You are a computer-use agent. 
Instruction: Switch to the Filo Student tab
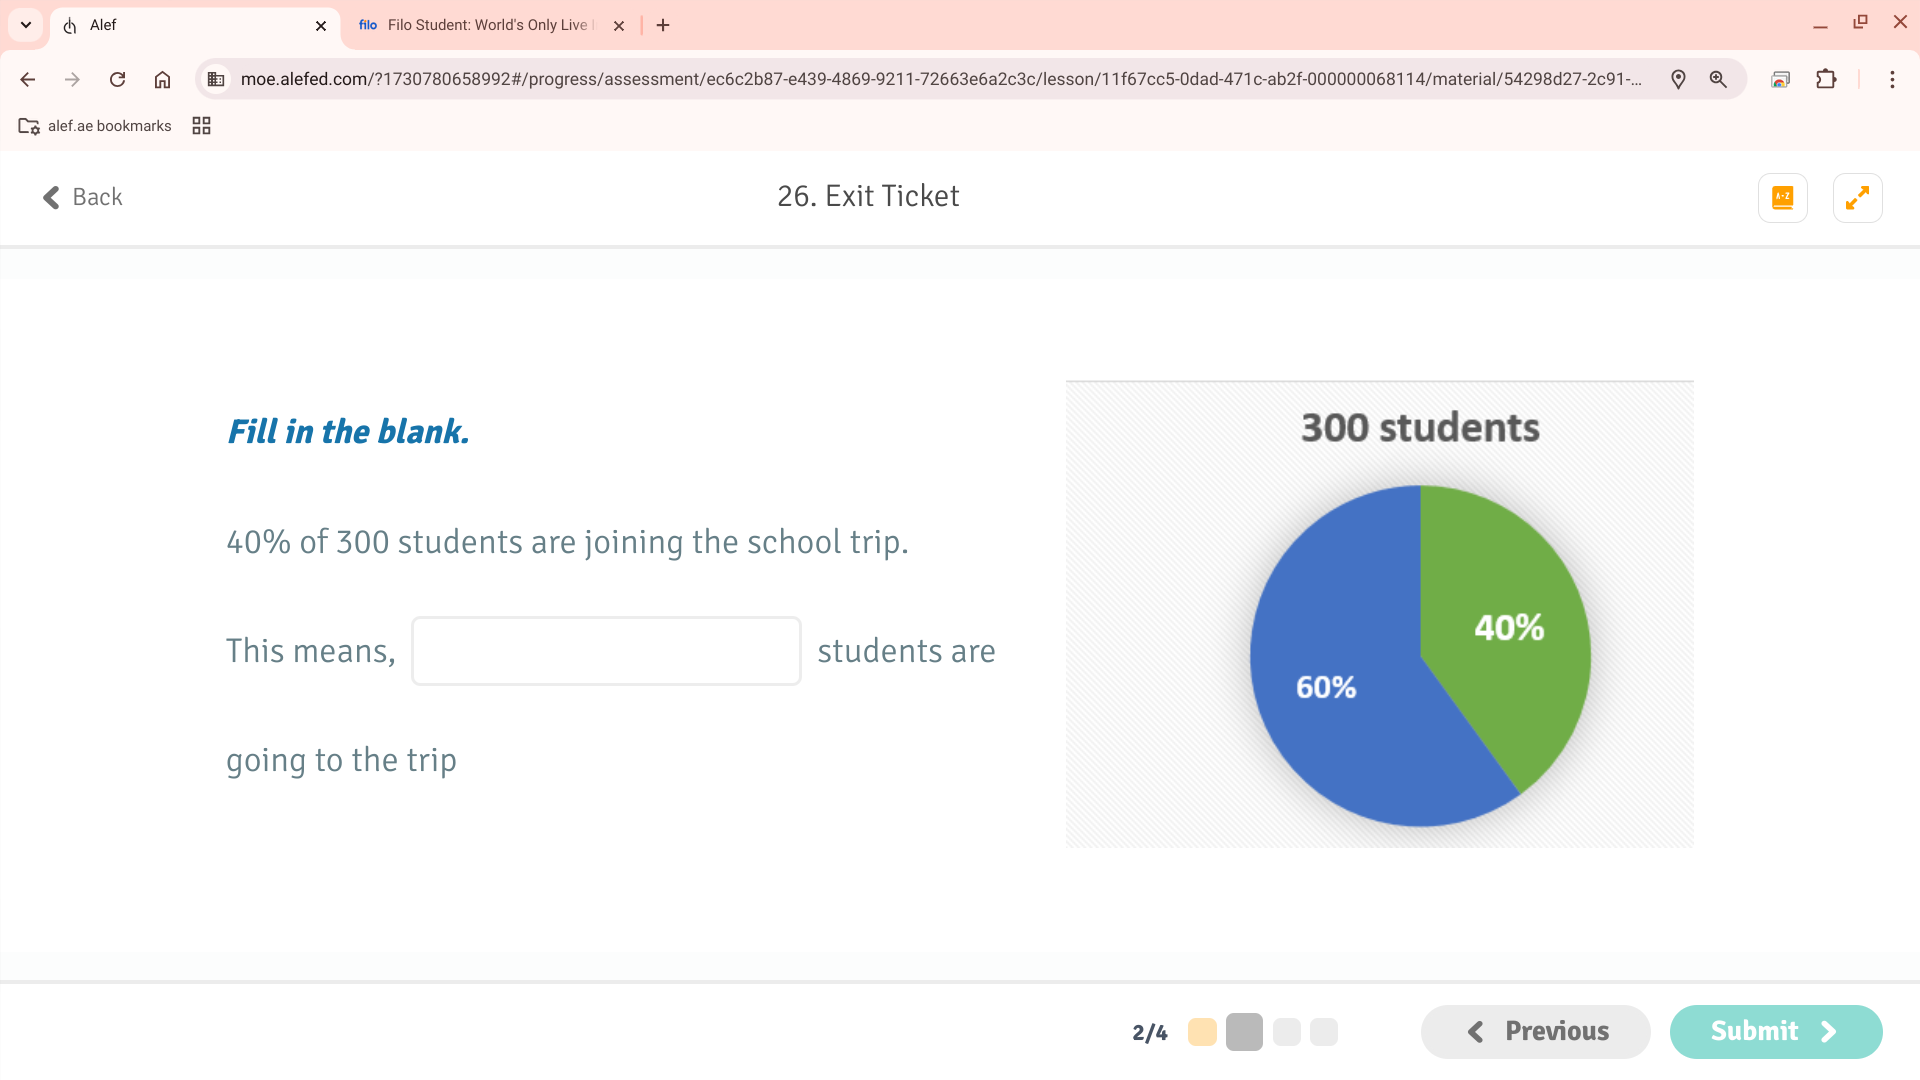[x=480, y=25]
